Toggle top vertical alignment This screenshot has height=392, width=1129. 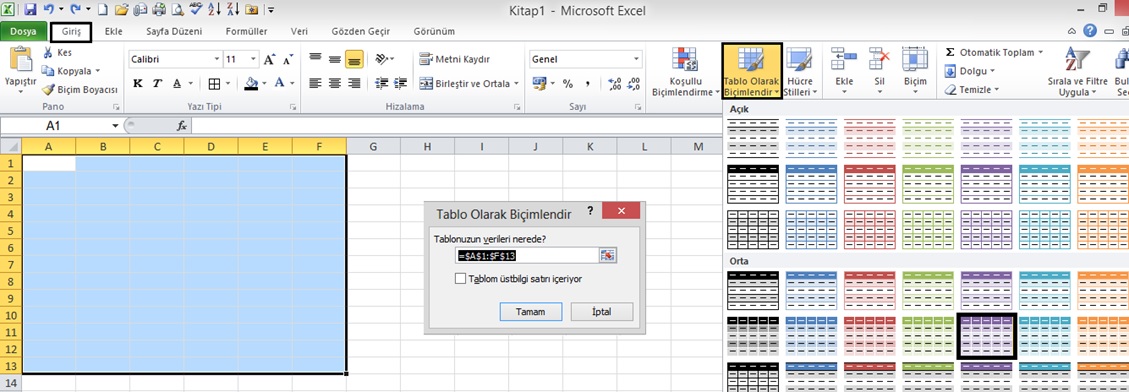pyautogui.click(x=315, y=59)
